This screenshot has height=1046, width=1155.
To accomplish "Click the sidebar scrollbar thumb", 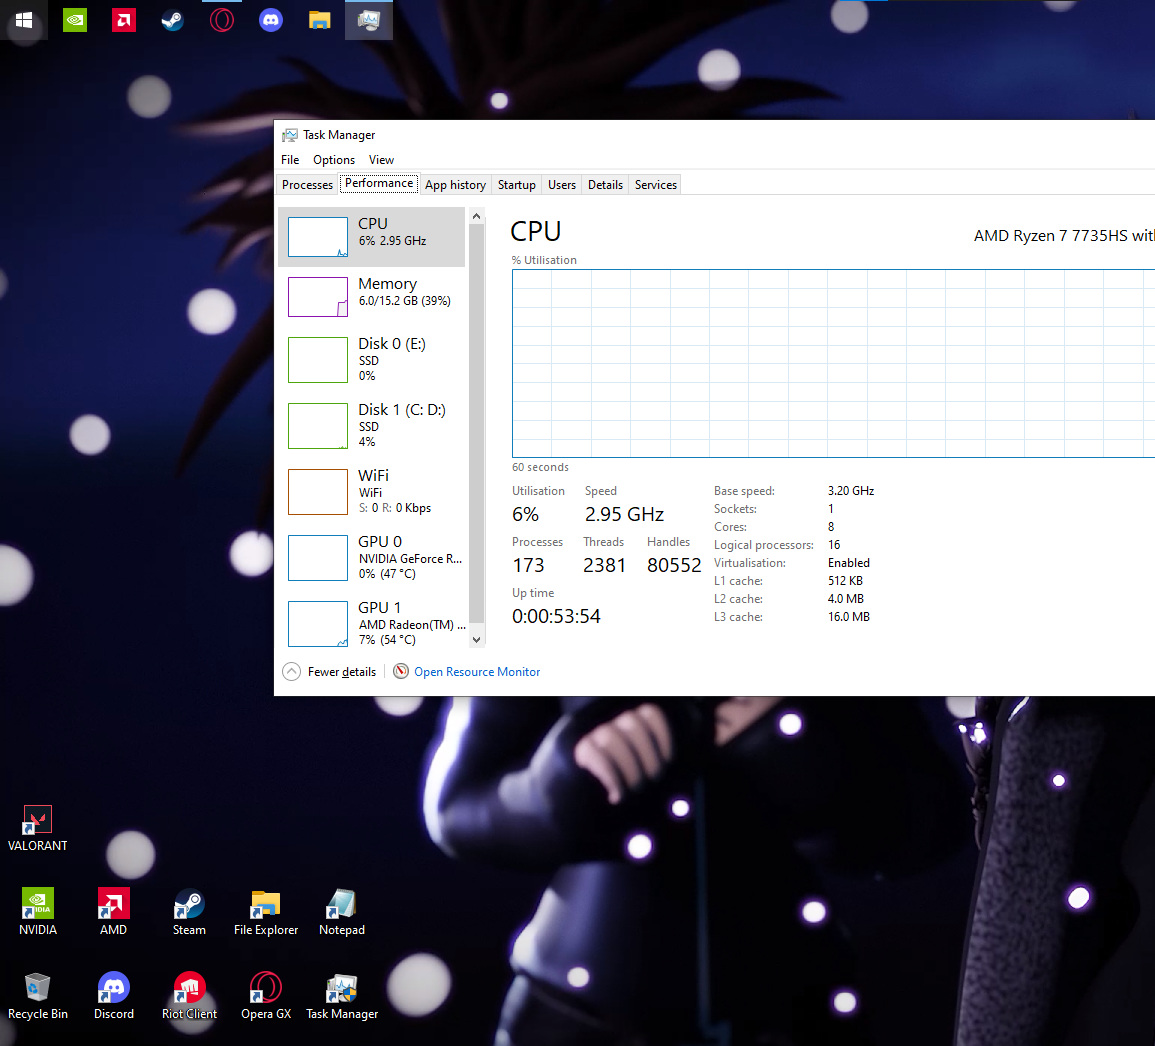I will click(x=477, y=424).
